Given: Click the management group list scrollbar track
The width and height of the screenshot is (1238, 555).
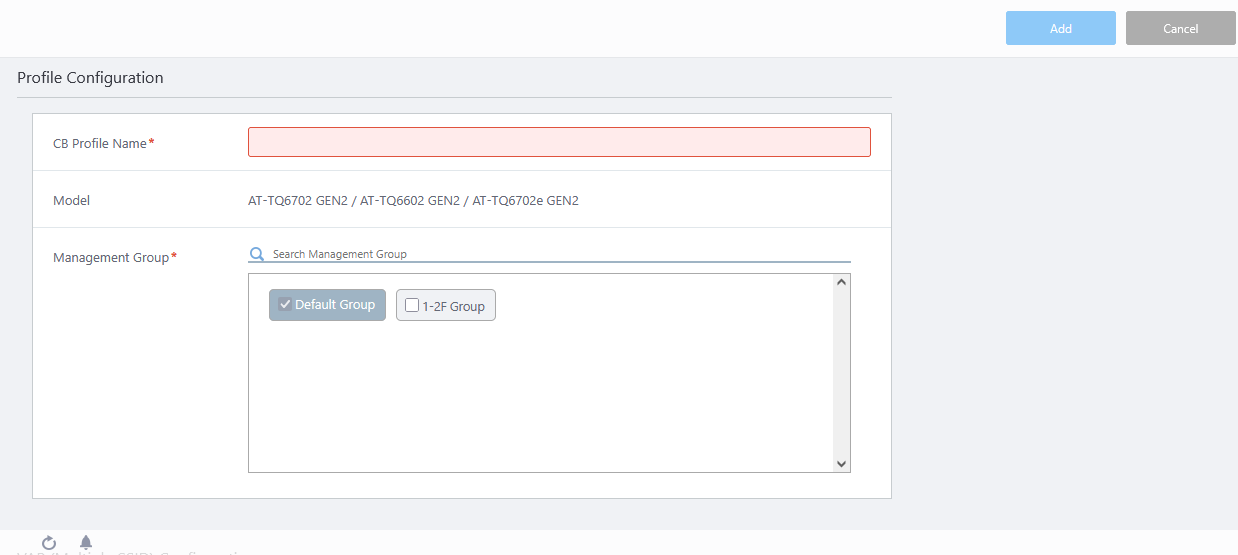Looking at the screenshot, I should click(841, 380).
